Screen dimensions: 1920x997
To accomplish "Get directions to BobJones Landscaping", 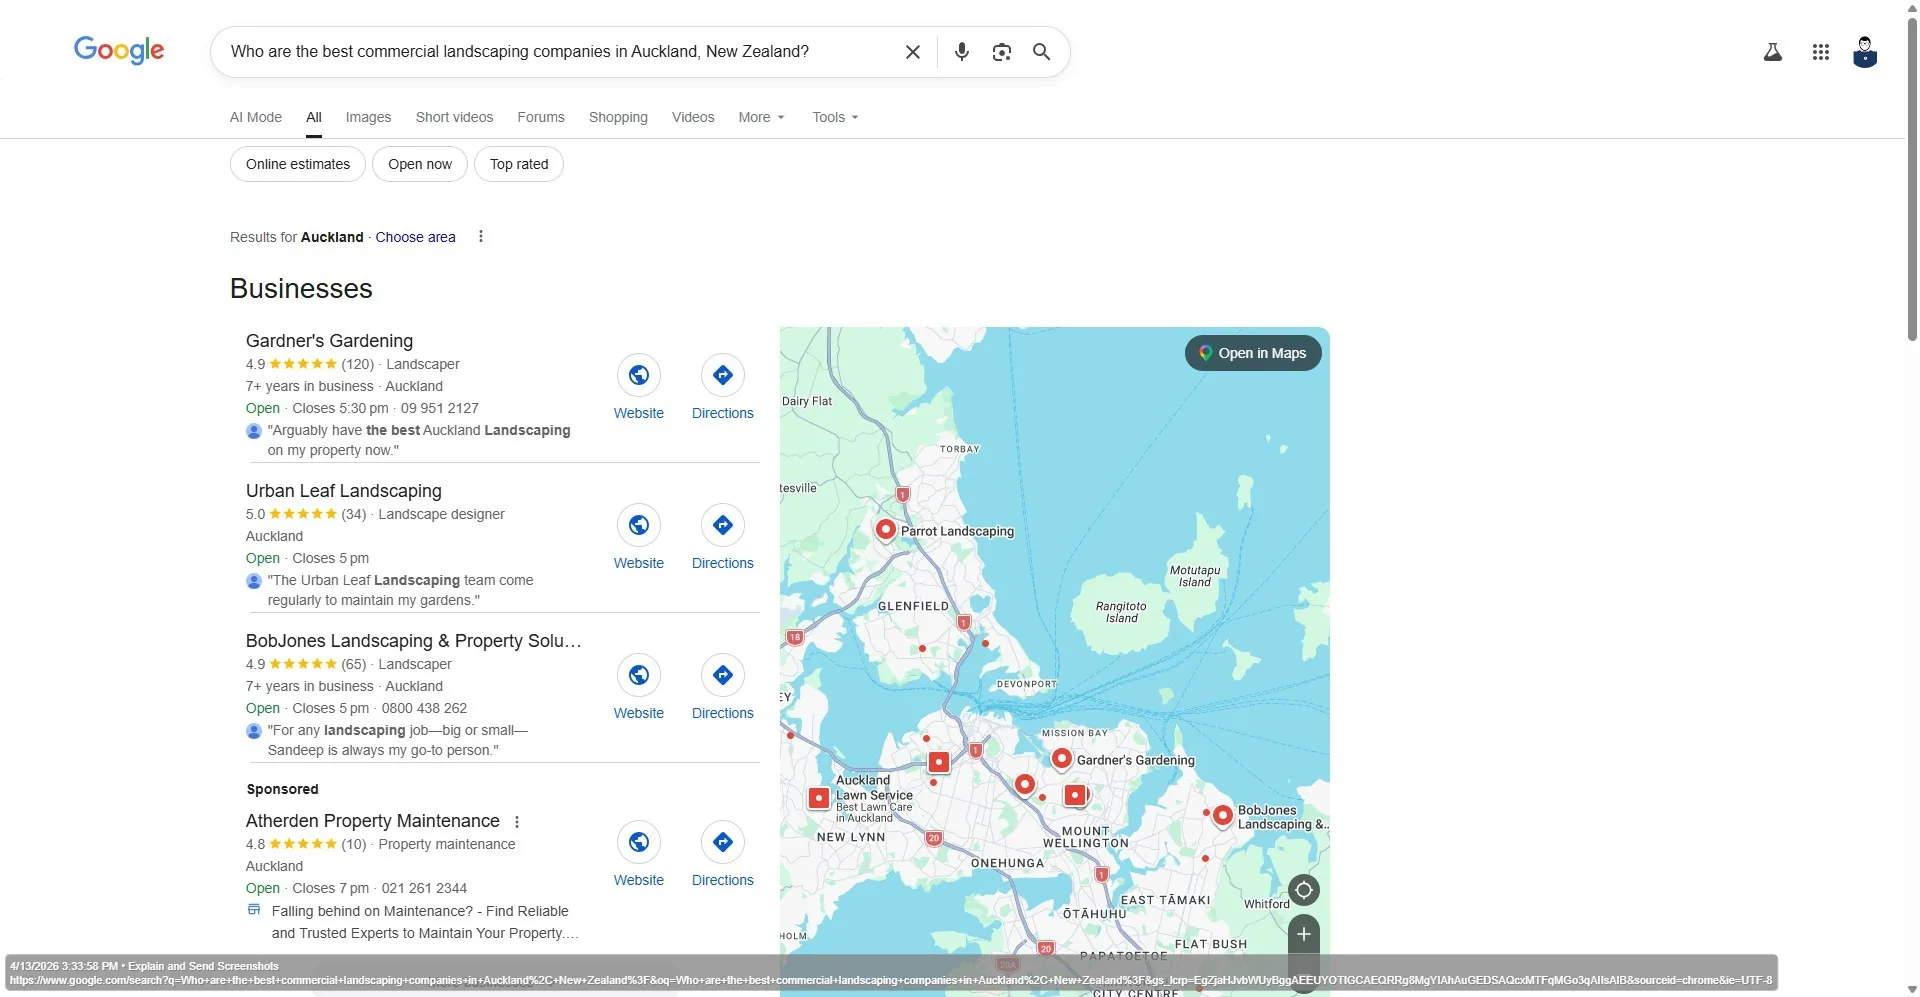I will (723, 675).
